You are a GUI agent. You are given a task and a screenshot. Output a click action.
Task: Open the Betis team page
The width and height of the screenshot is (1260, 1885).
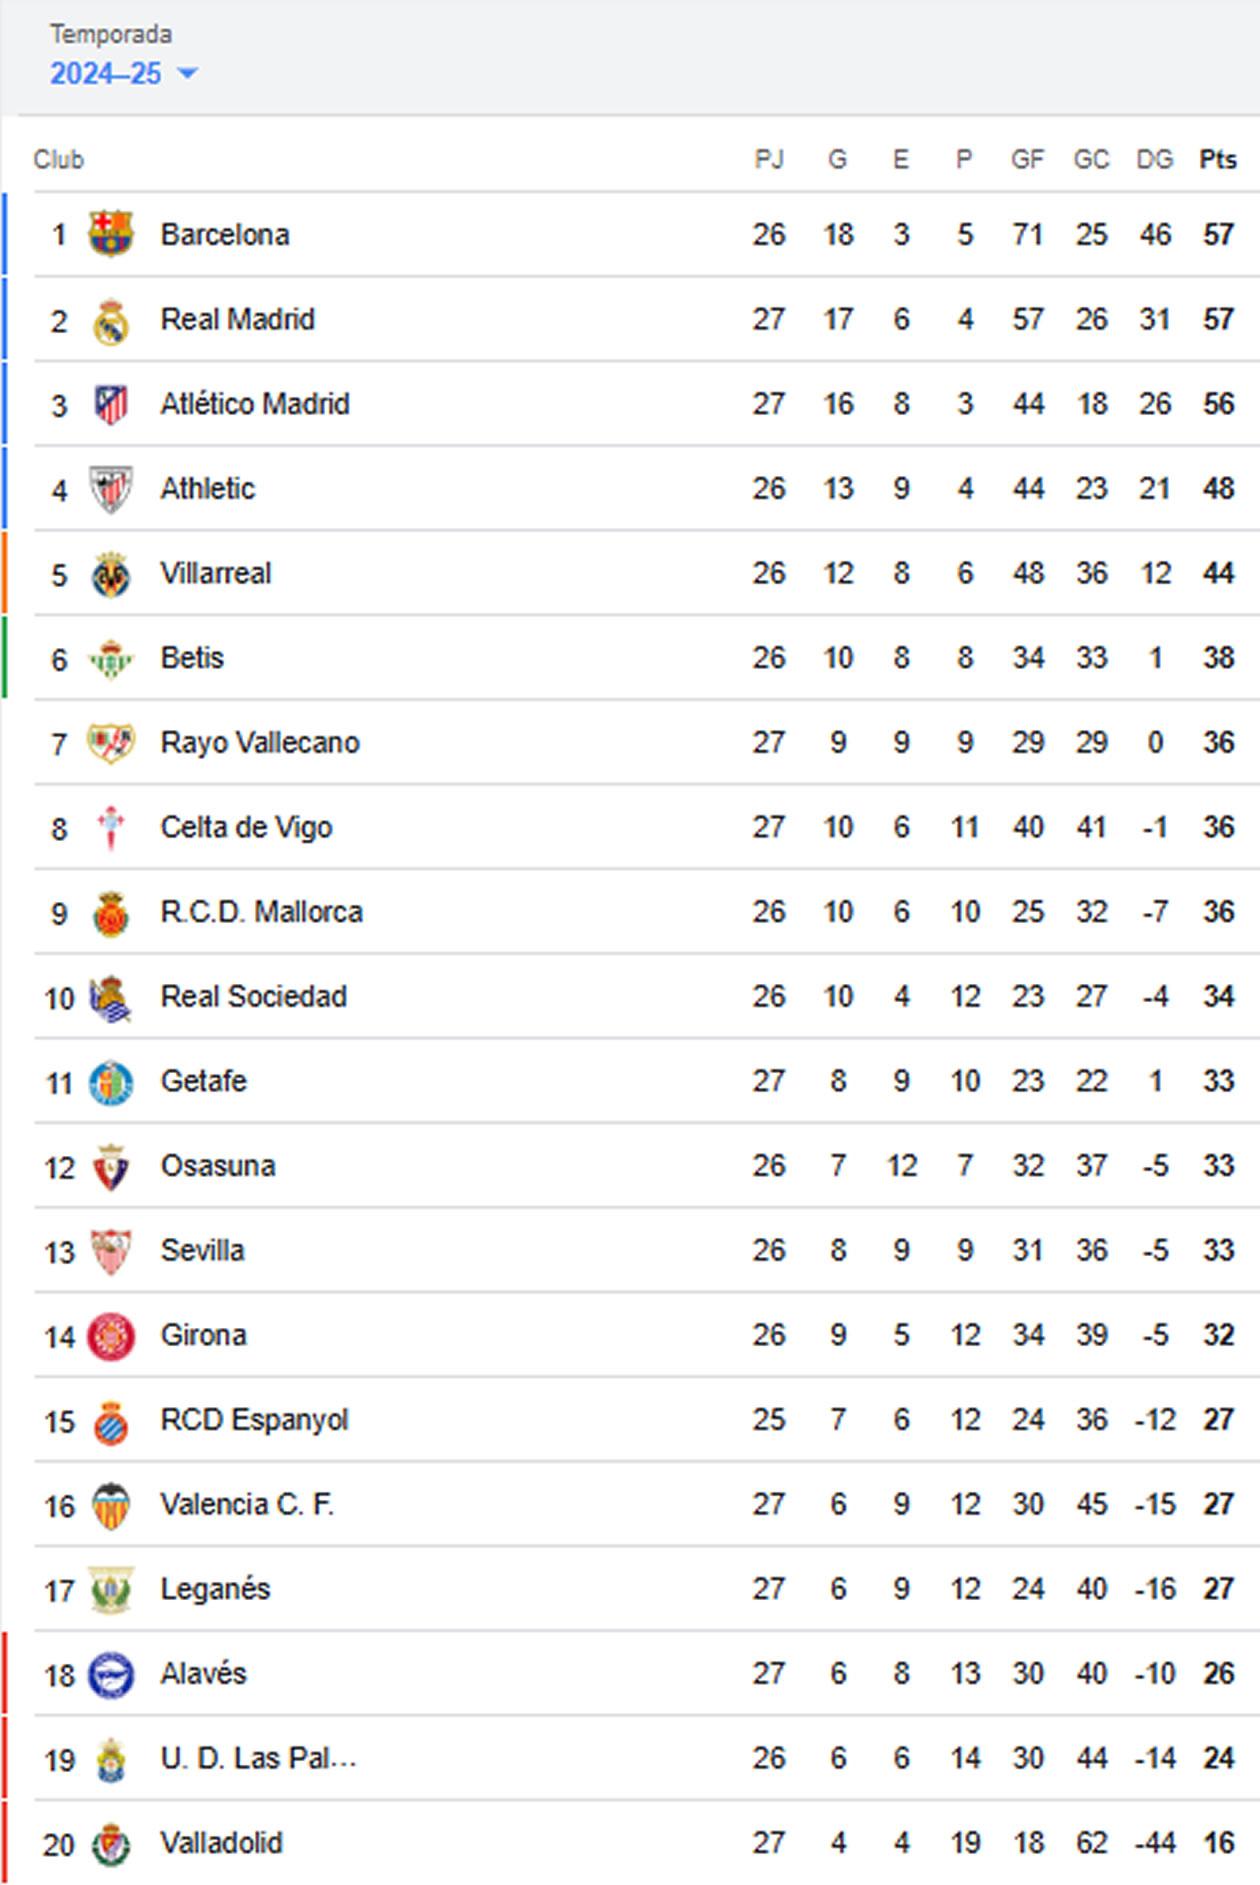195,657
